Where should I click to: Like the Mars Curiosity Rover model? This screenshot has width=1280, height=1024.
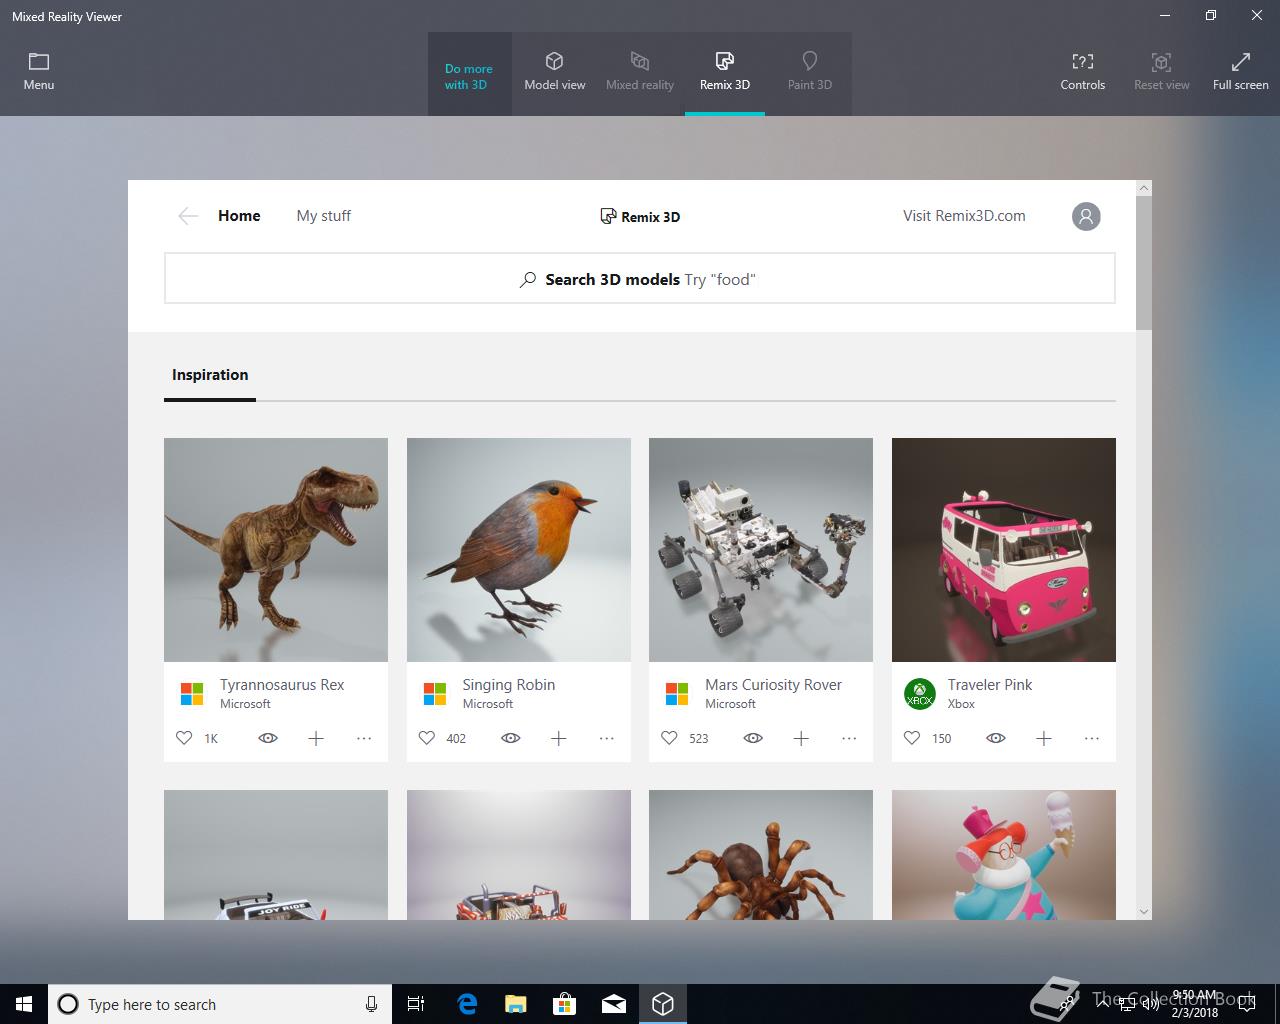pos(669,738)
